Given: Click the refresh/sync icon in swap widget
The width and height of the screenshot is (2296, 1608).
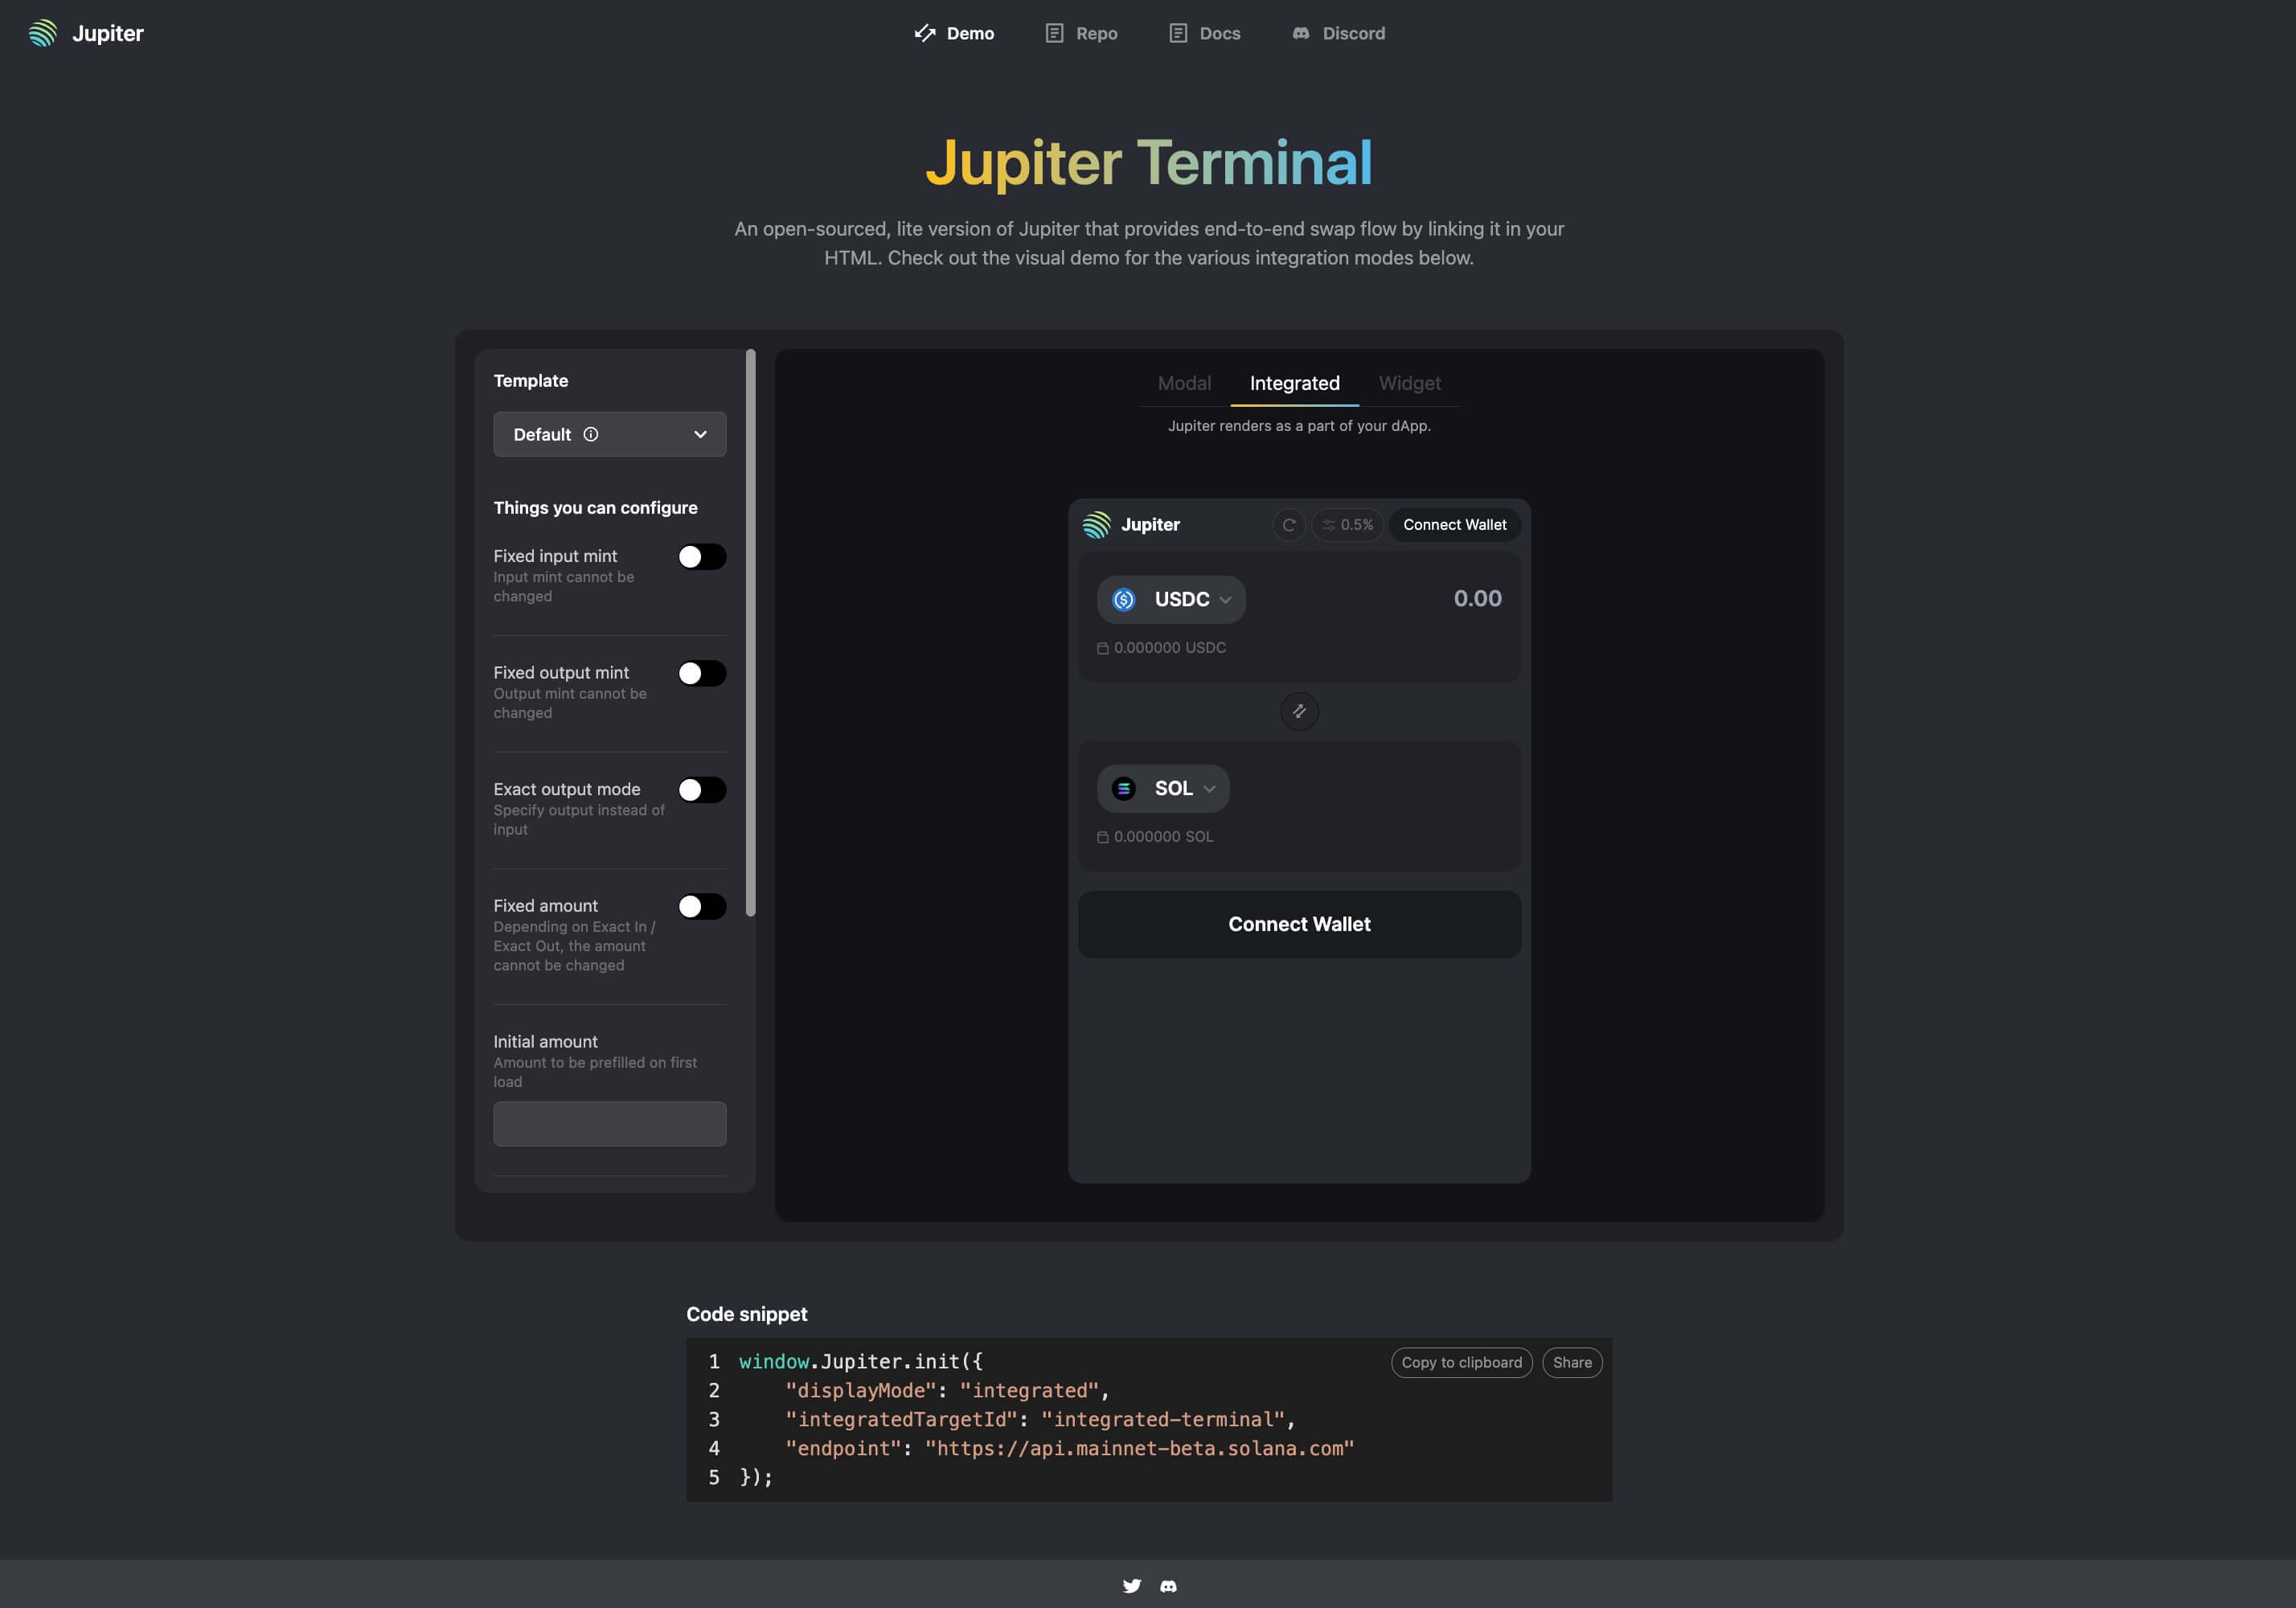Looking at the screenshot, I should pos(1288,523).
